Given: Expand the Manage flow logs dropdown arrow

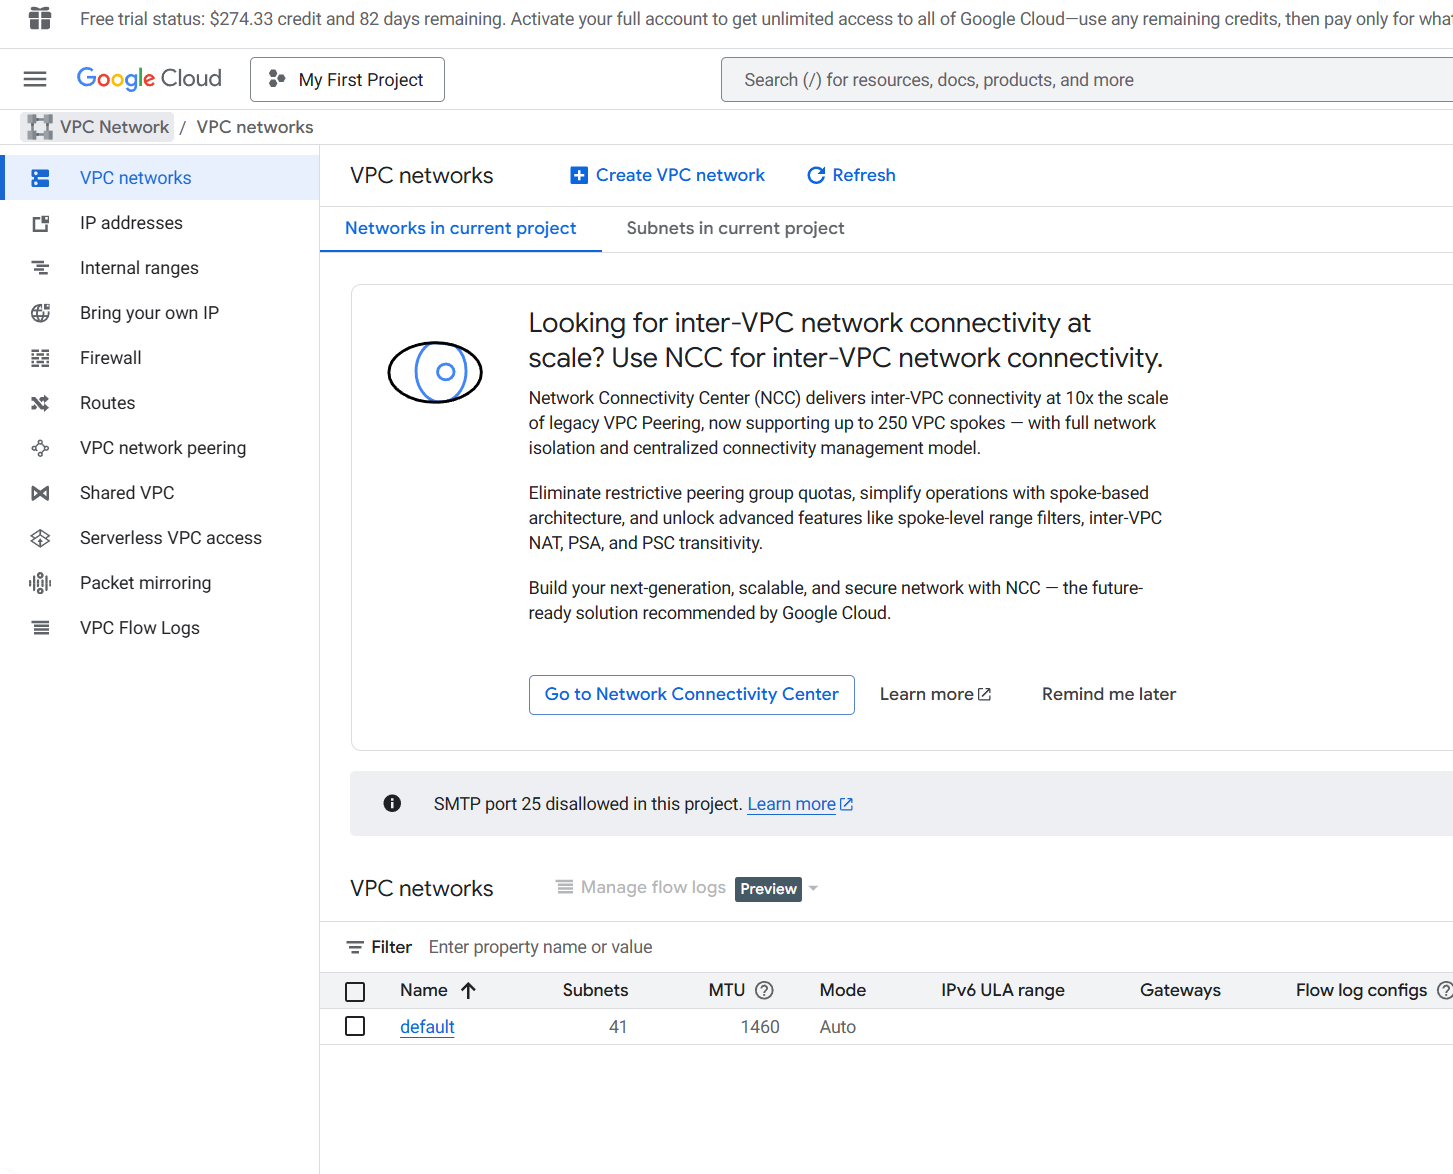Looking at the screenshot, I should click(x=813, y=888).
